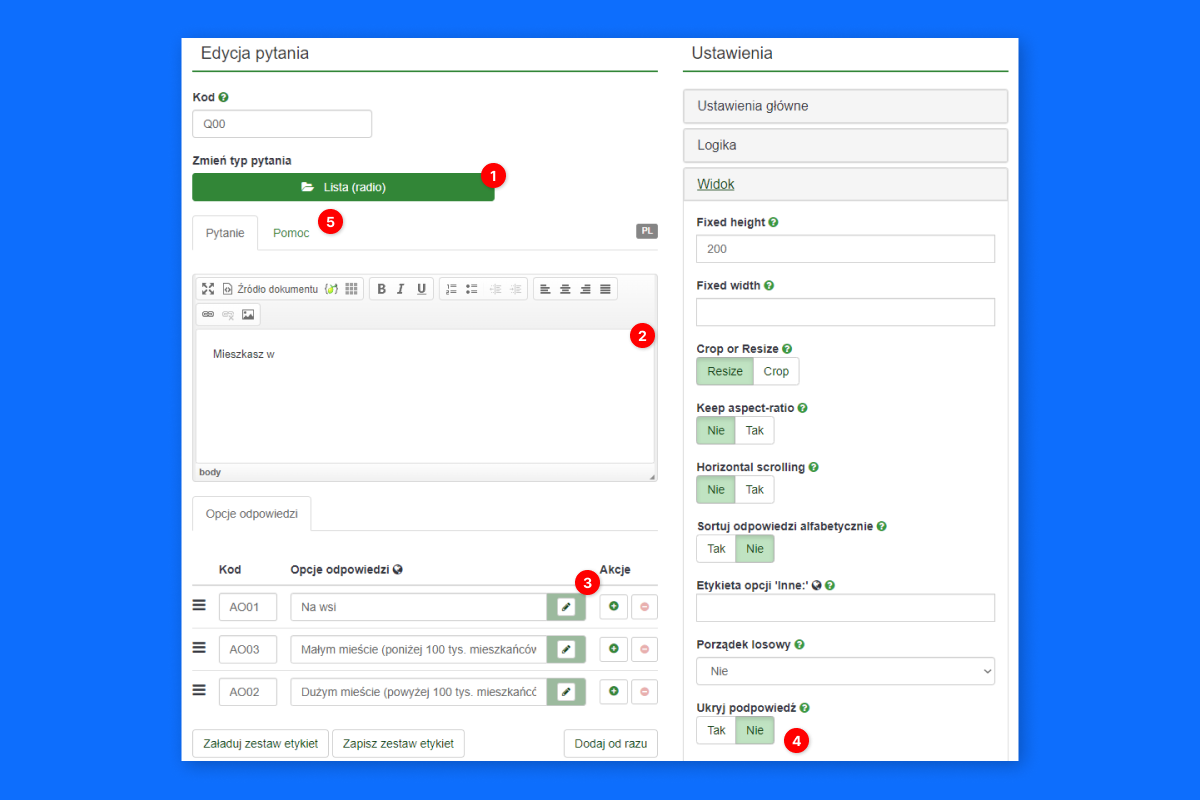1200x800 pixels.
Task: Edit the 'Na wsi' answer with pencil icon
Action: (x=566, y=607)
